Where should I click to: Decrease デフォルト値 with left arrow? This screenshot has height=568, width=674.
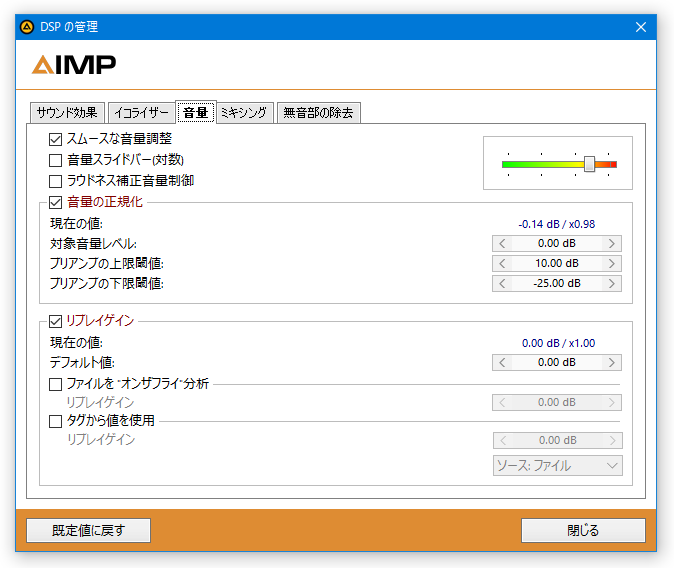[x=502, y=362]
